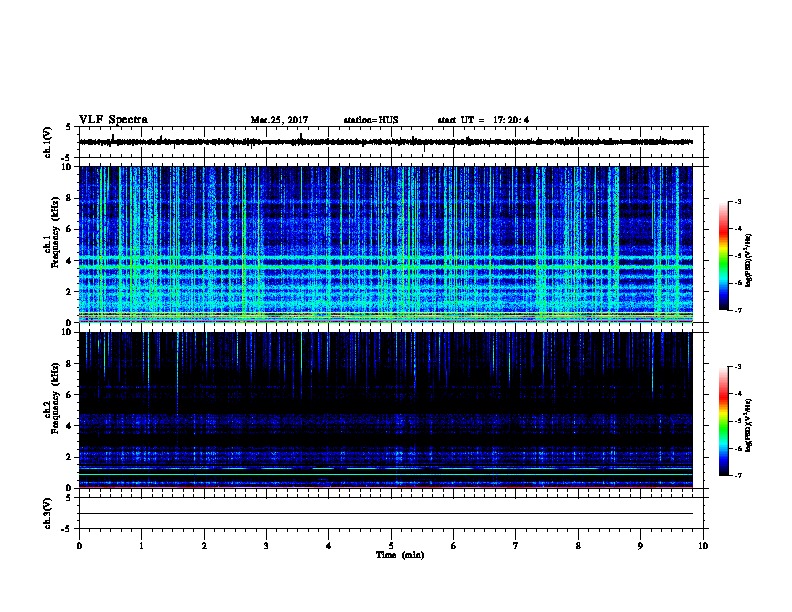Screen dimensions: 792x612
Task: Click the '10' tick on the time axis
Action: pyautogui.click(x=703, y=546)
